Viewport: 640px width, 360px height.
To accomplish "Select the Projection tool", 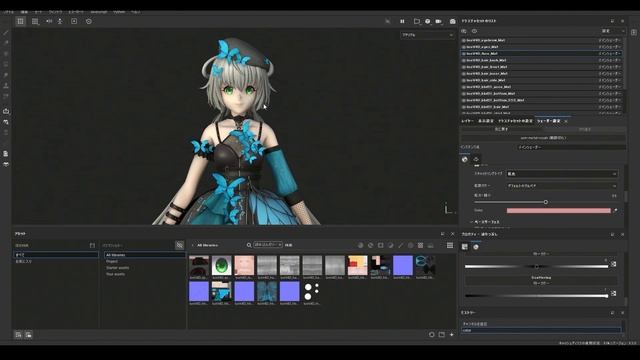I will click(x=6, y=53).
